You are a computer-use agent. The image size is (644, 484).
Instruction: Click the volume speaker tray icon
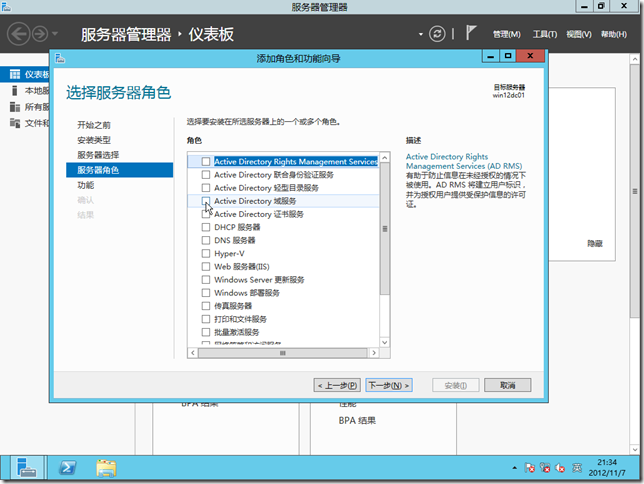(x=560, y=468)
